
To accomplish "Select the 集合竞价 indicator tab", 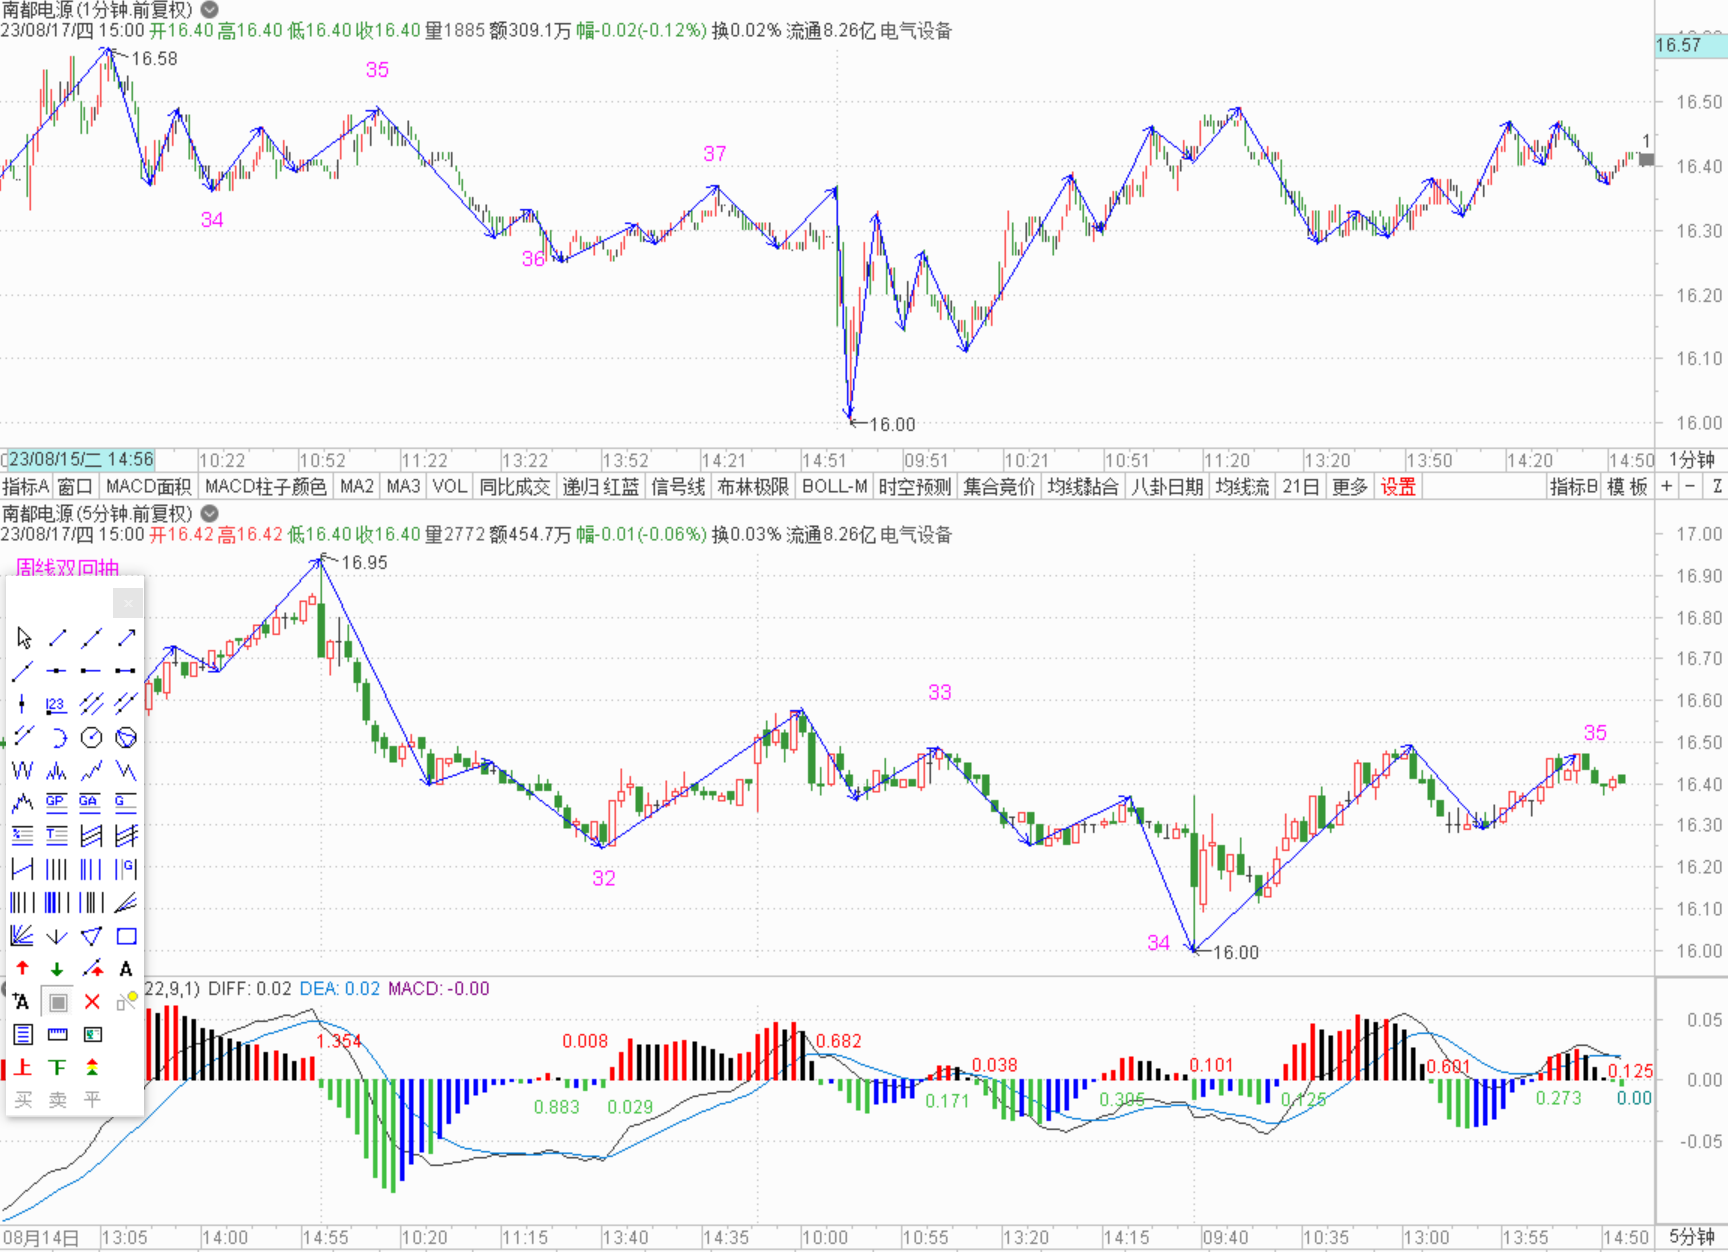I will [999, 487].
